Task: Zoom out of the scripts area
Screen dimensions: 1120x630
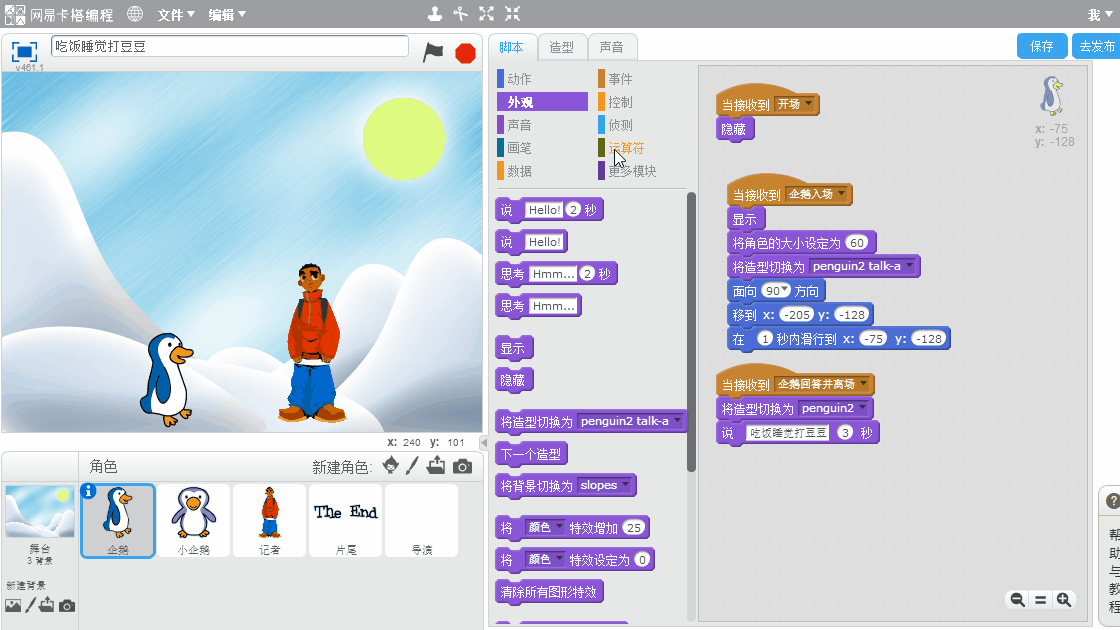Action: (x=1017, y=599)
